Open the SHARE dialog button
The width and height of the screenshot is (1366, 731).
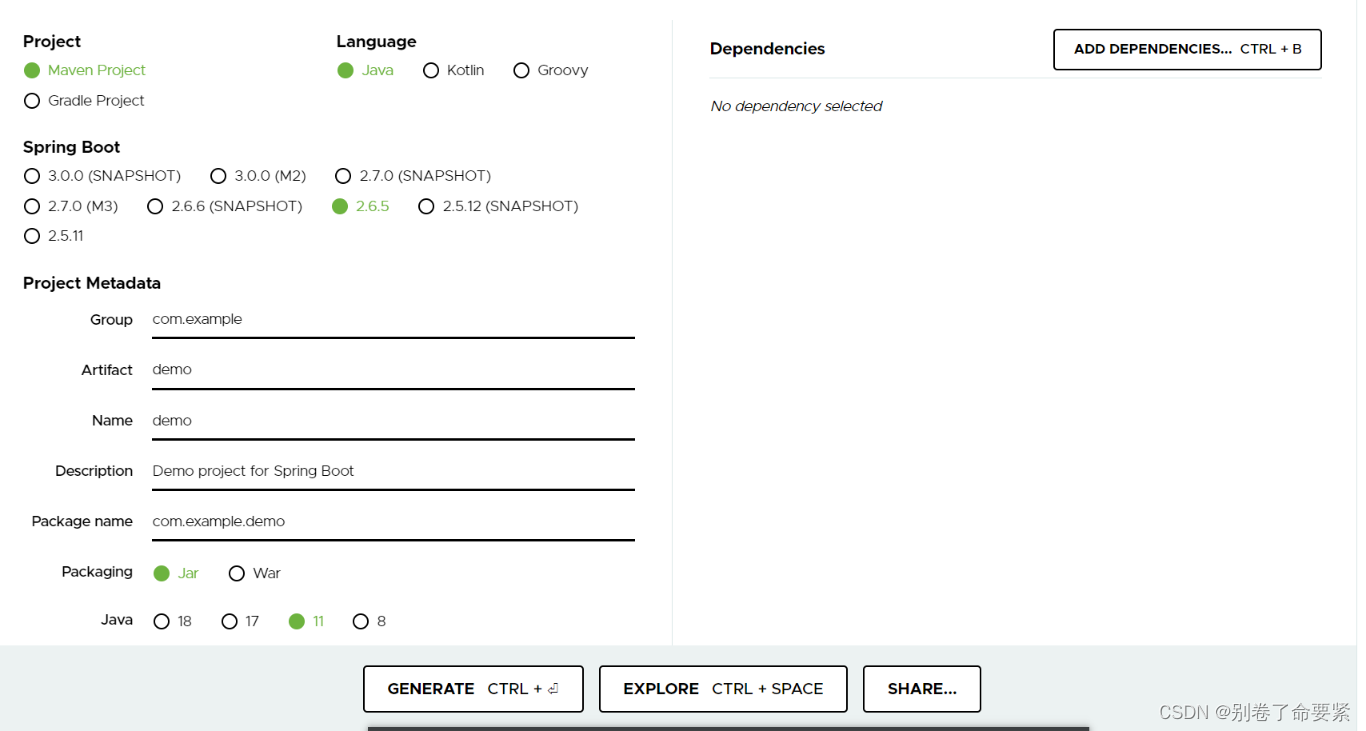(922, 689)
